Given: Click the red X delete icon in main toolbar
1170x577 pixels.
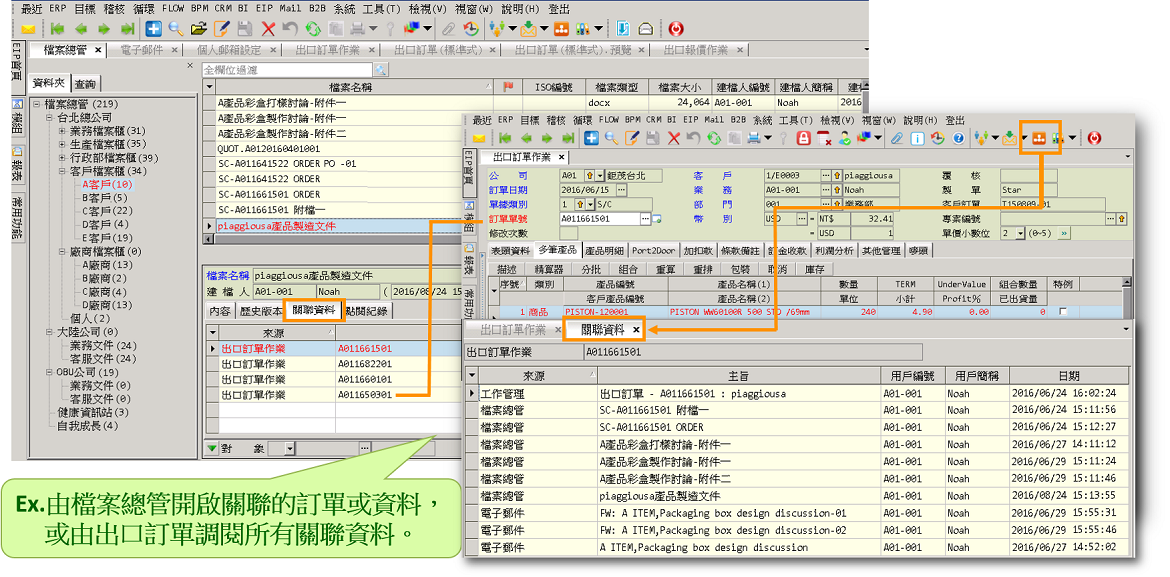Looking at the screenshot, I should [x=268, y=28].
